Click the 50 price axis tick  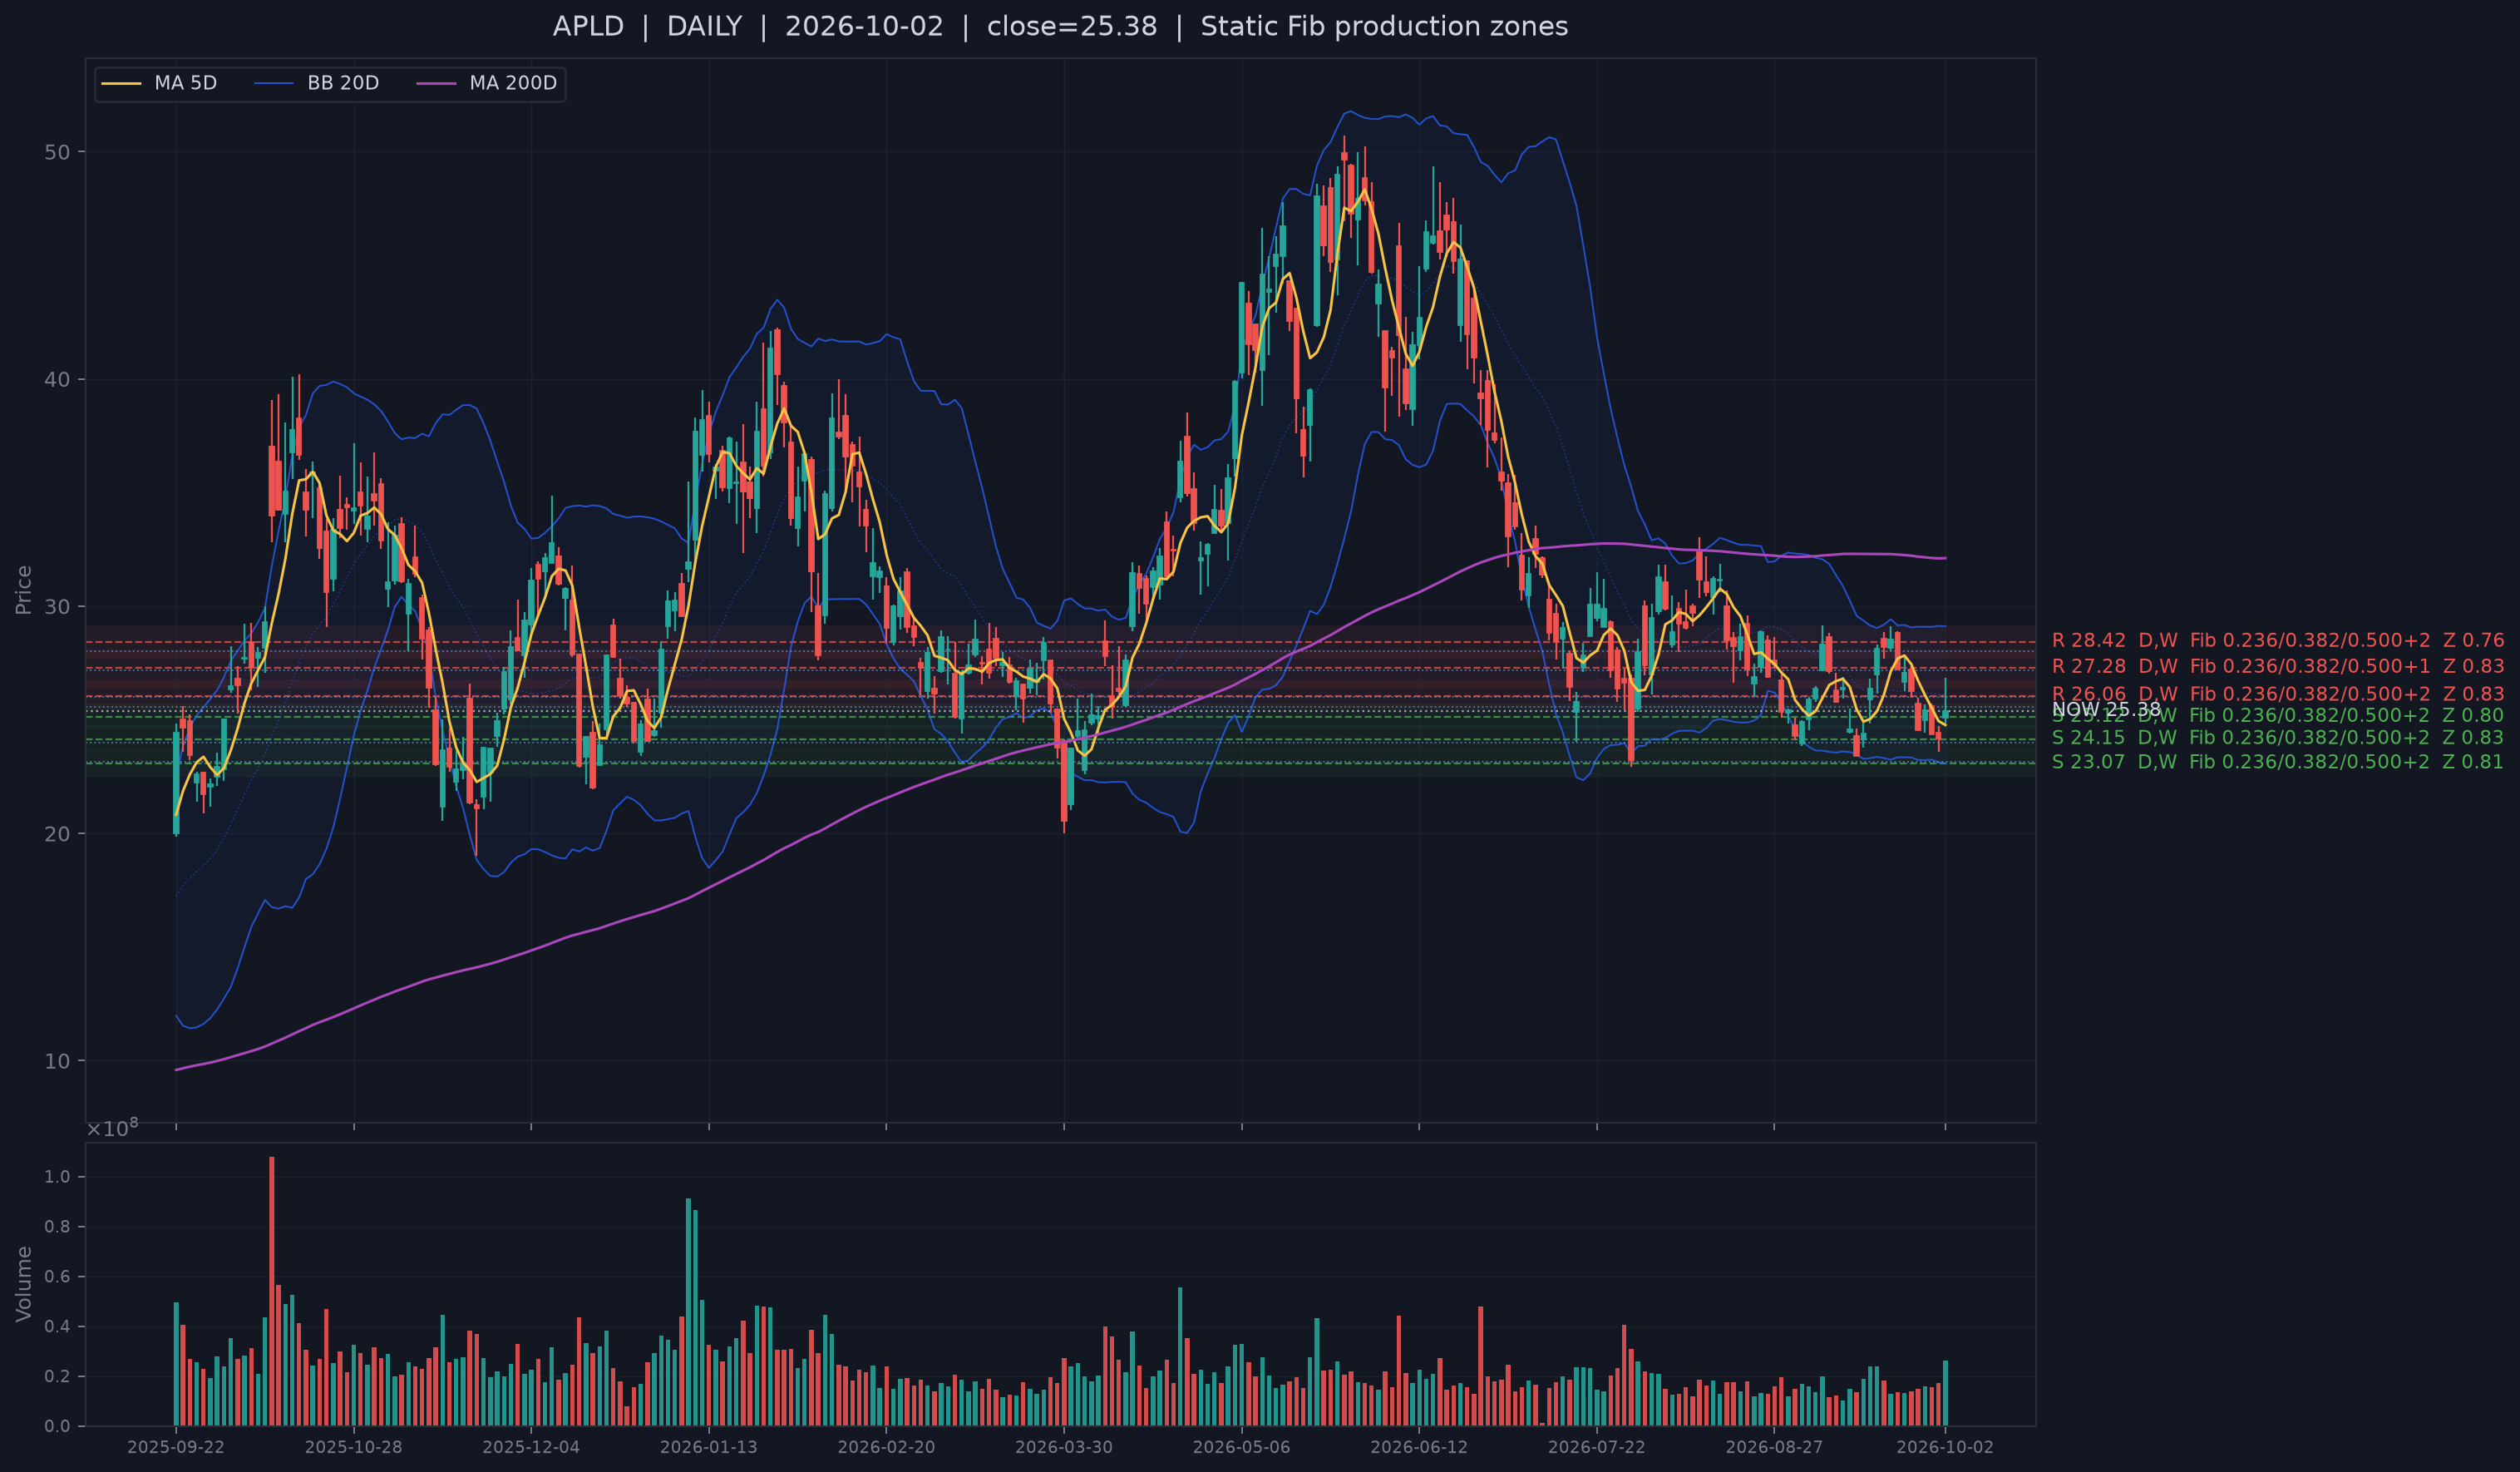tap(57, 153)
